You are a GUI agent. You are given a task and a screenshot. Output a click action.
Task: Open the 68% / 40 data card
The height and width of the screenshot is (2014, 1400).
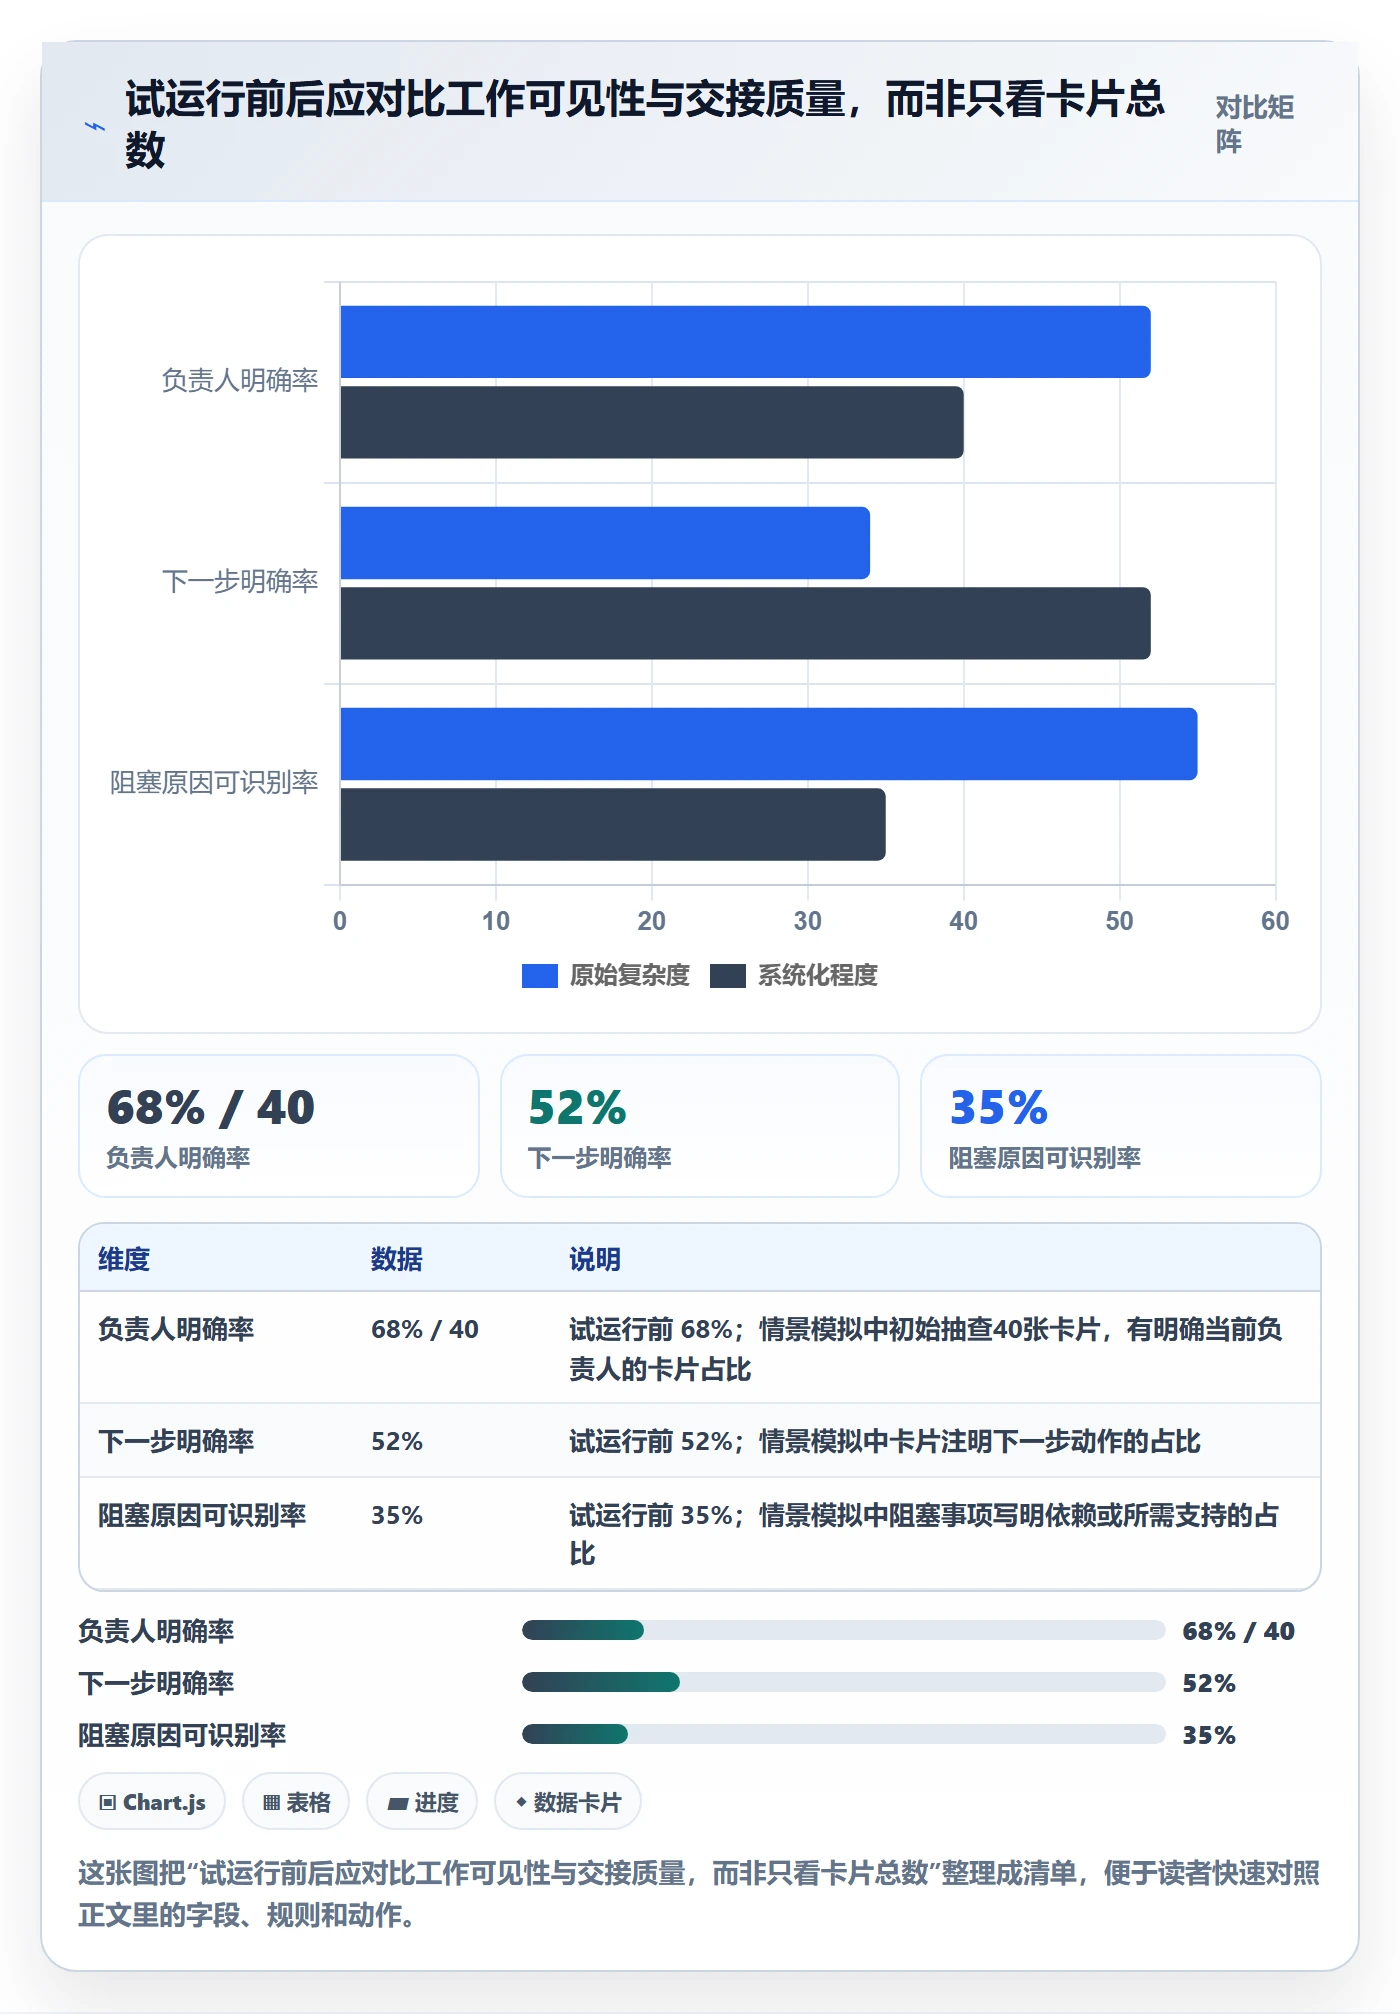click(279, 1126)
